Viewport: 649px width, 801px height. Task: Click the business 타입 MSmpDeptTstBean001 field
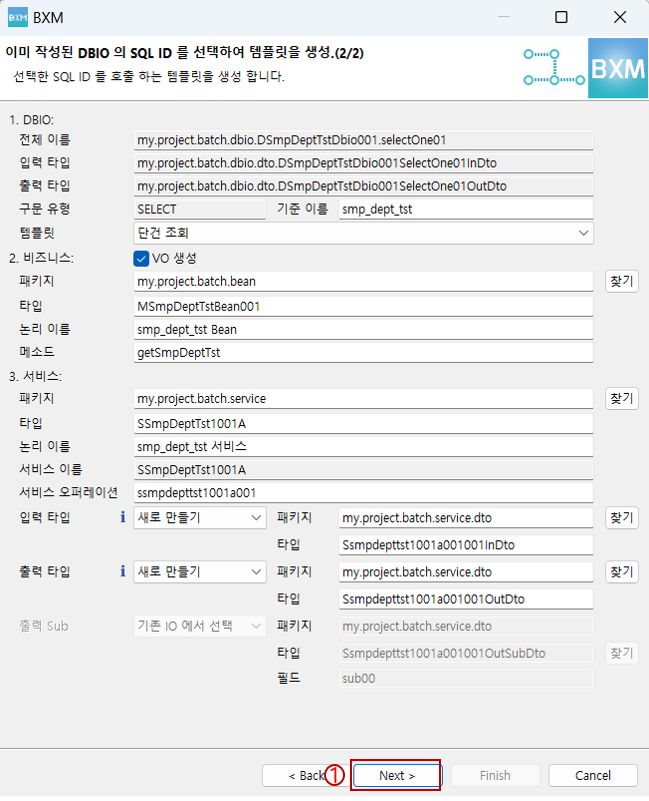click(x=364, y=305)
